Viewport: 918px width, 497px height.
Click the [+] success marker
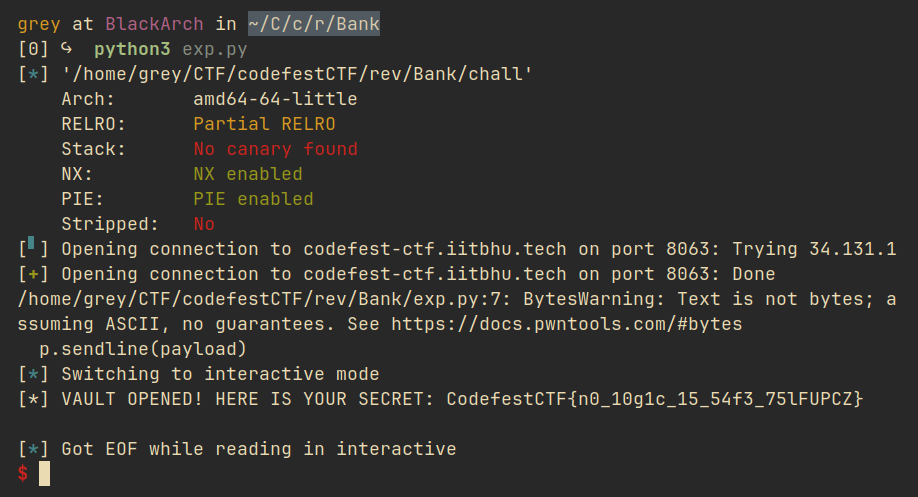coord(33,274)
